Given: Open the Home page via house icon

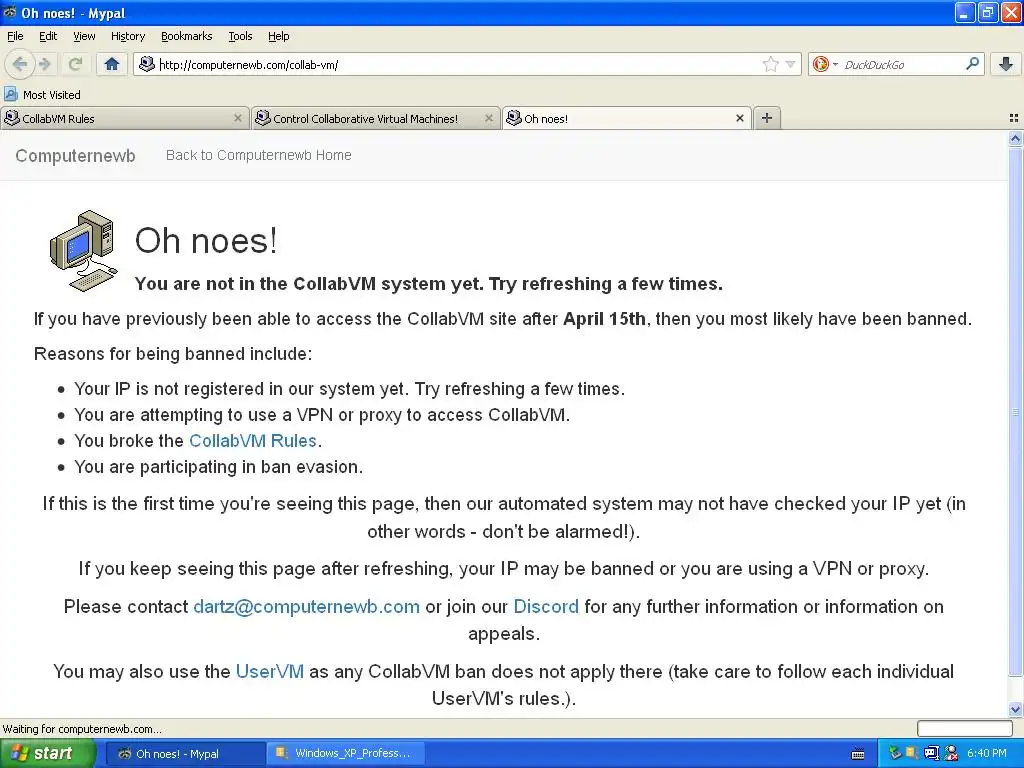Looking at the screenshot, I should (112, 64).
